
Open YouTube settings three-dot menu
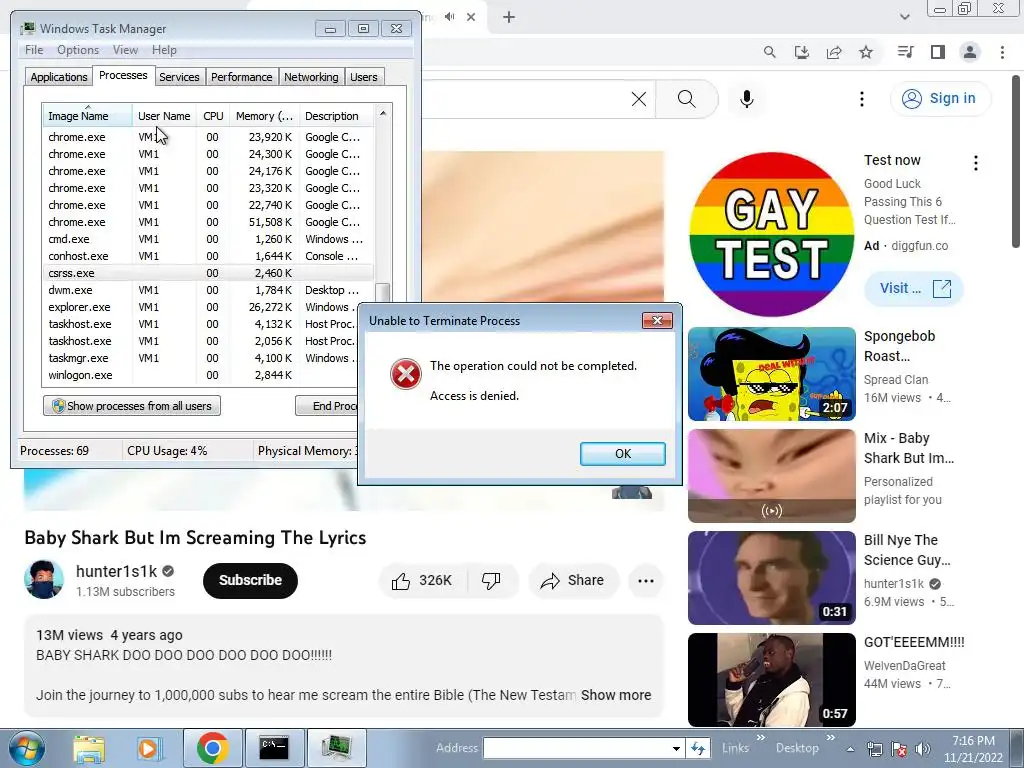862,99
